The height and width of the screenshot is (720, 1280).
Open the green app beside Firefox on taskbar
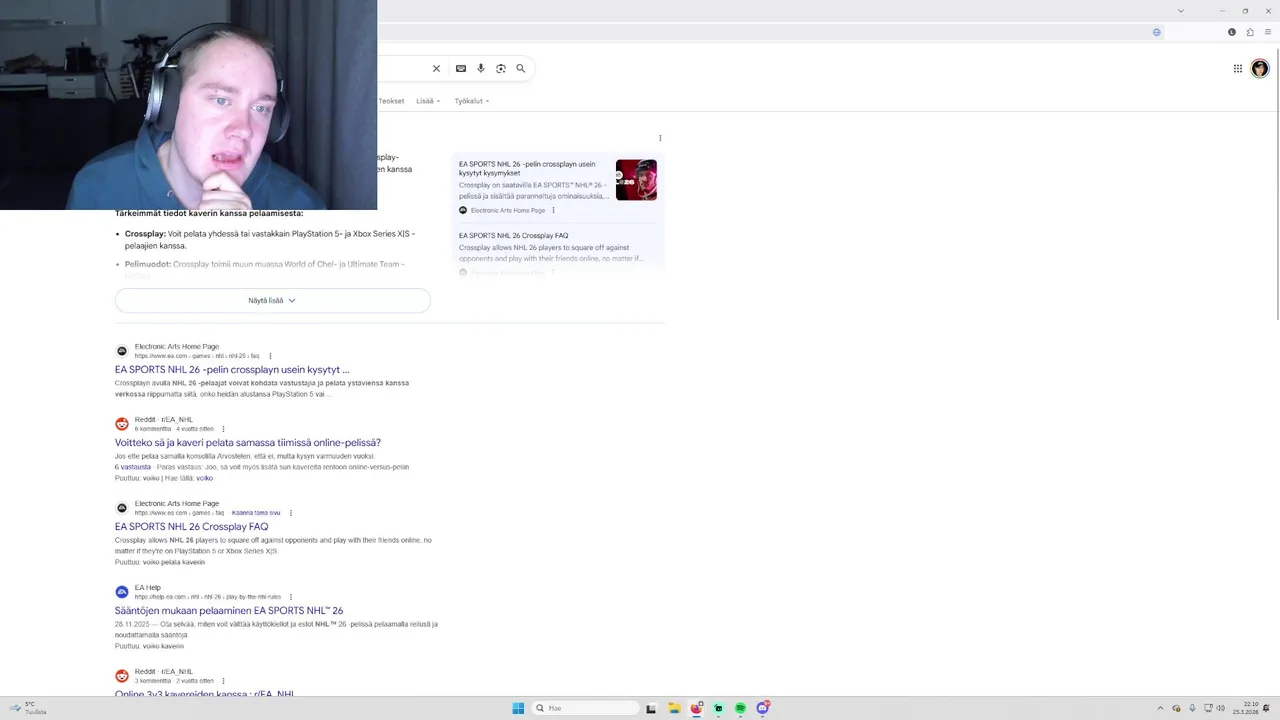point(718,708)
